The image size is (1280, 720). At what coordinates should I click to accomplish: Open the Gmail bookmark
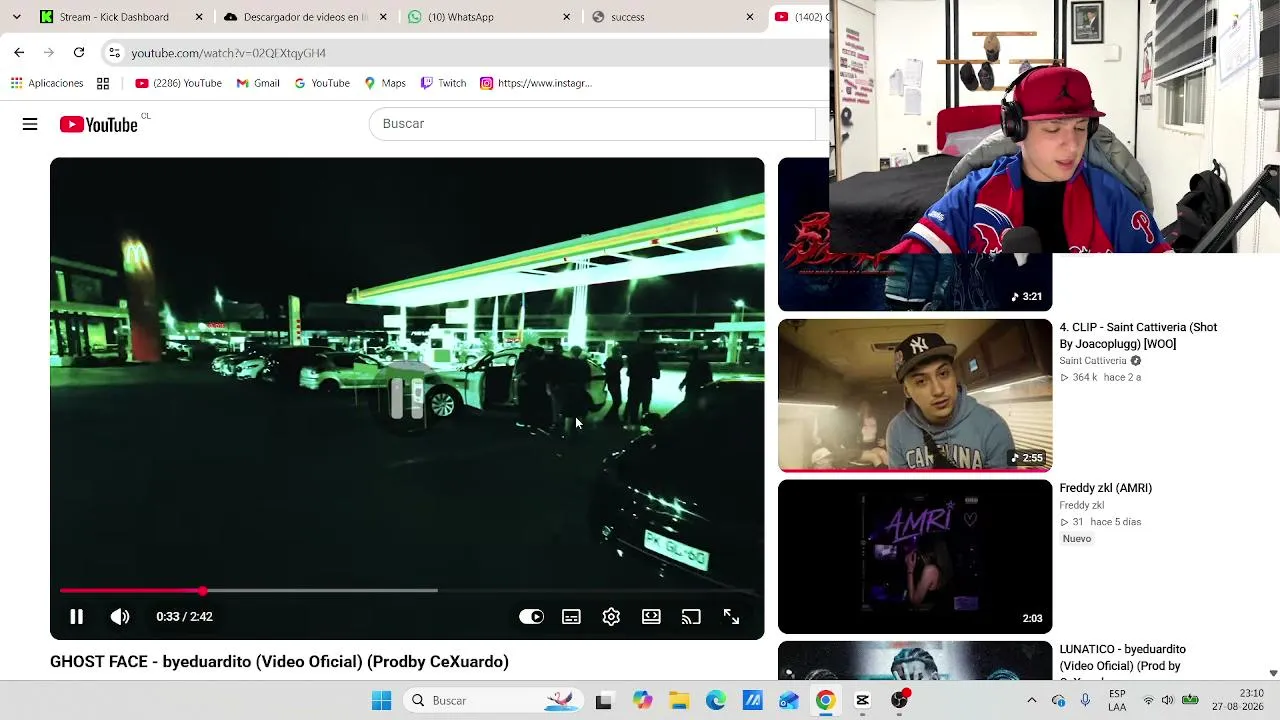coord(258,83)
